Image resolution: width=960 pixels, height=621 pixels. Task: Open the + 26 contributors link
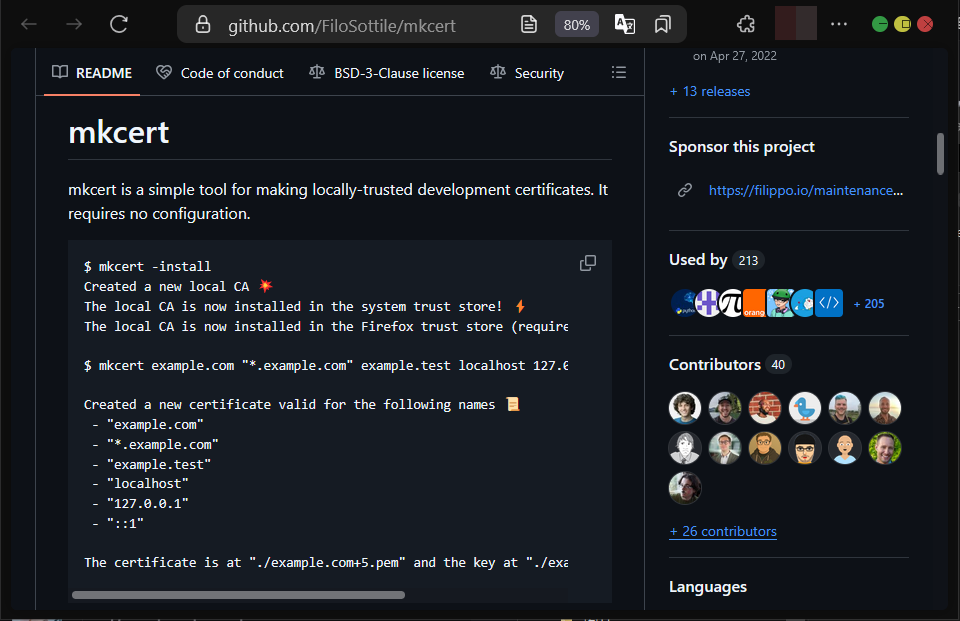[x=723, y=532]
